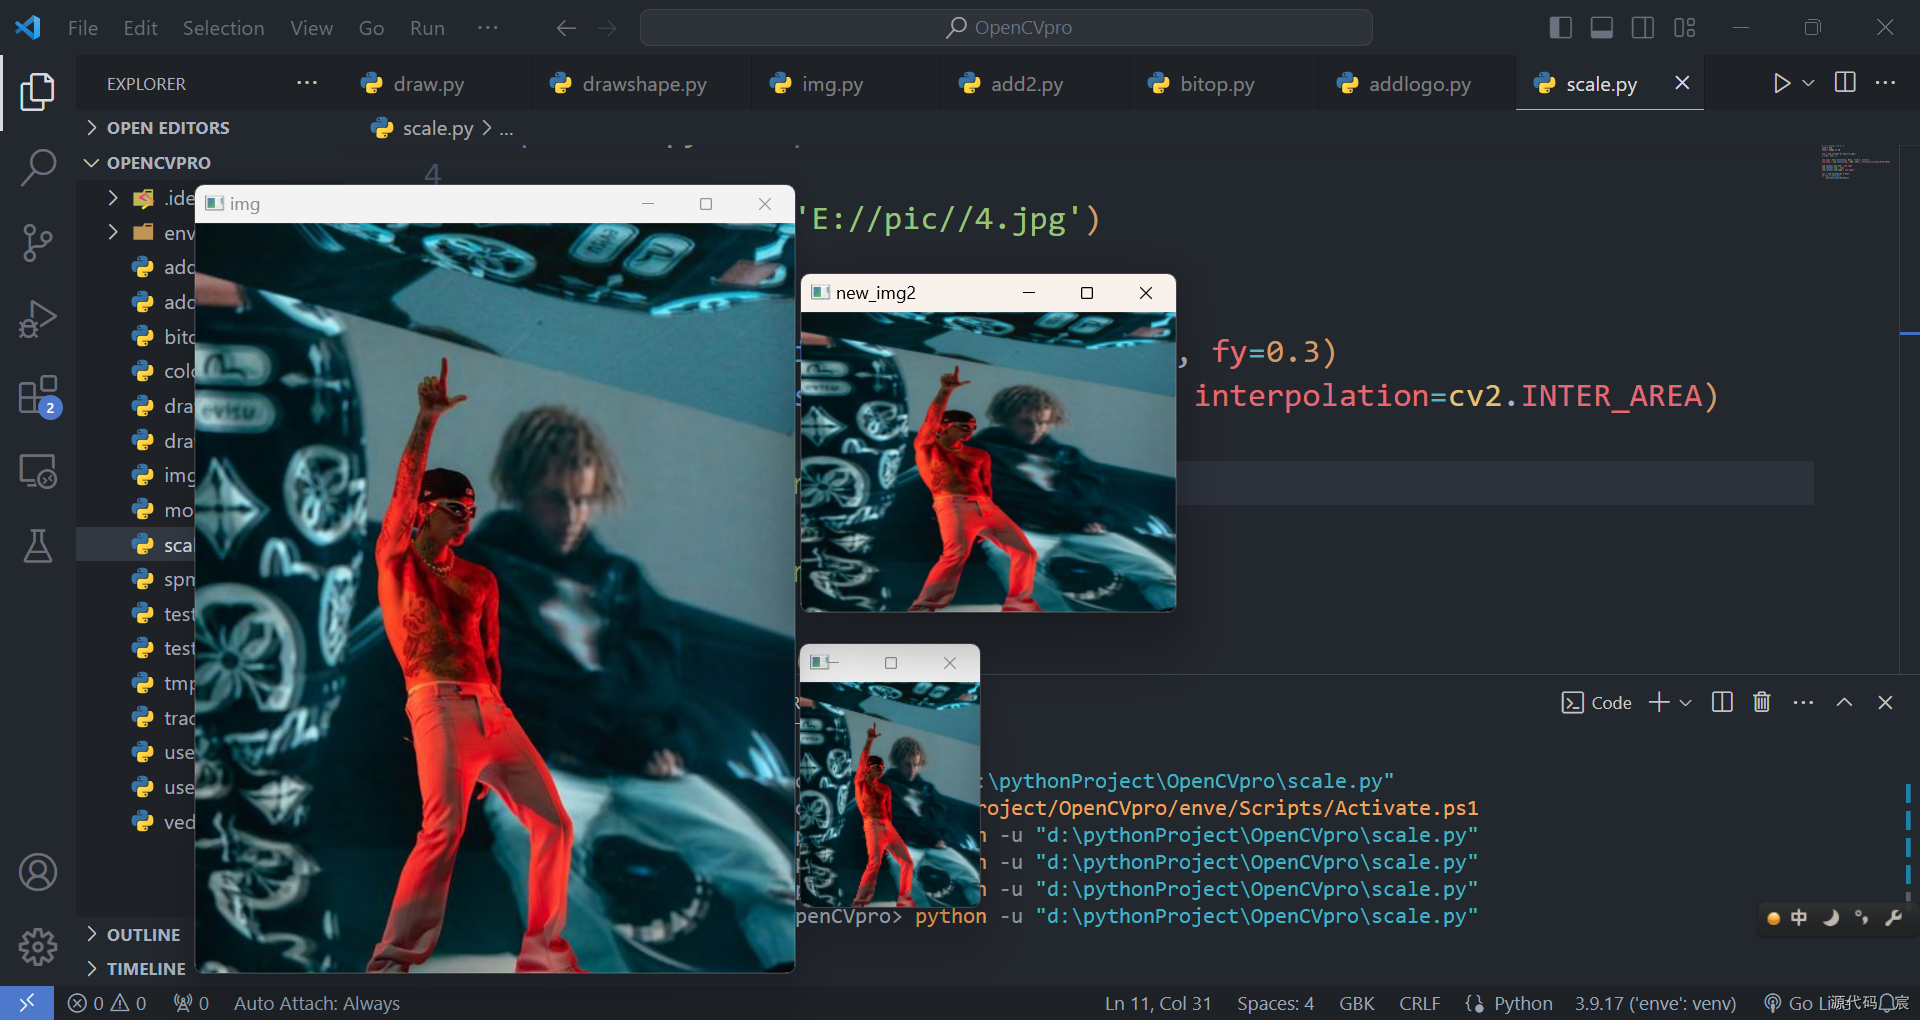The width and height of the screenshot is (1920, 1020).
Task: Open Customize Layout icon
Action: pos(1684,28)
